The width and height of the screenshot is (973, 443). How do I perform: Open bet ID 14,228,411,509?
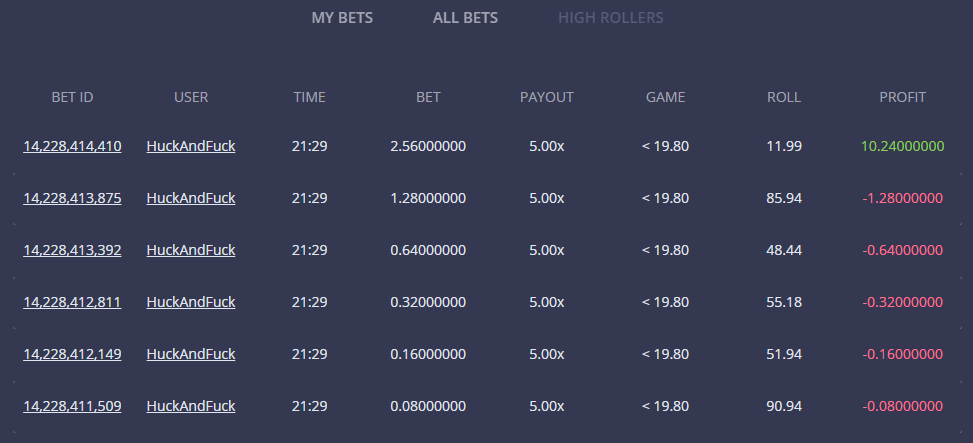click(x=72, y=406)
